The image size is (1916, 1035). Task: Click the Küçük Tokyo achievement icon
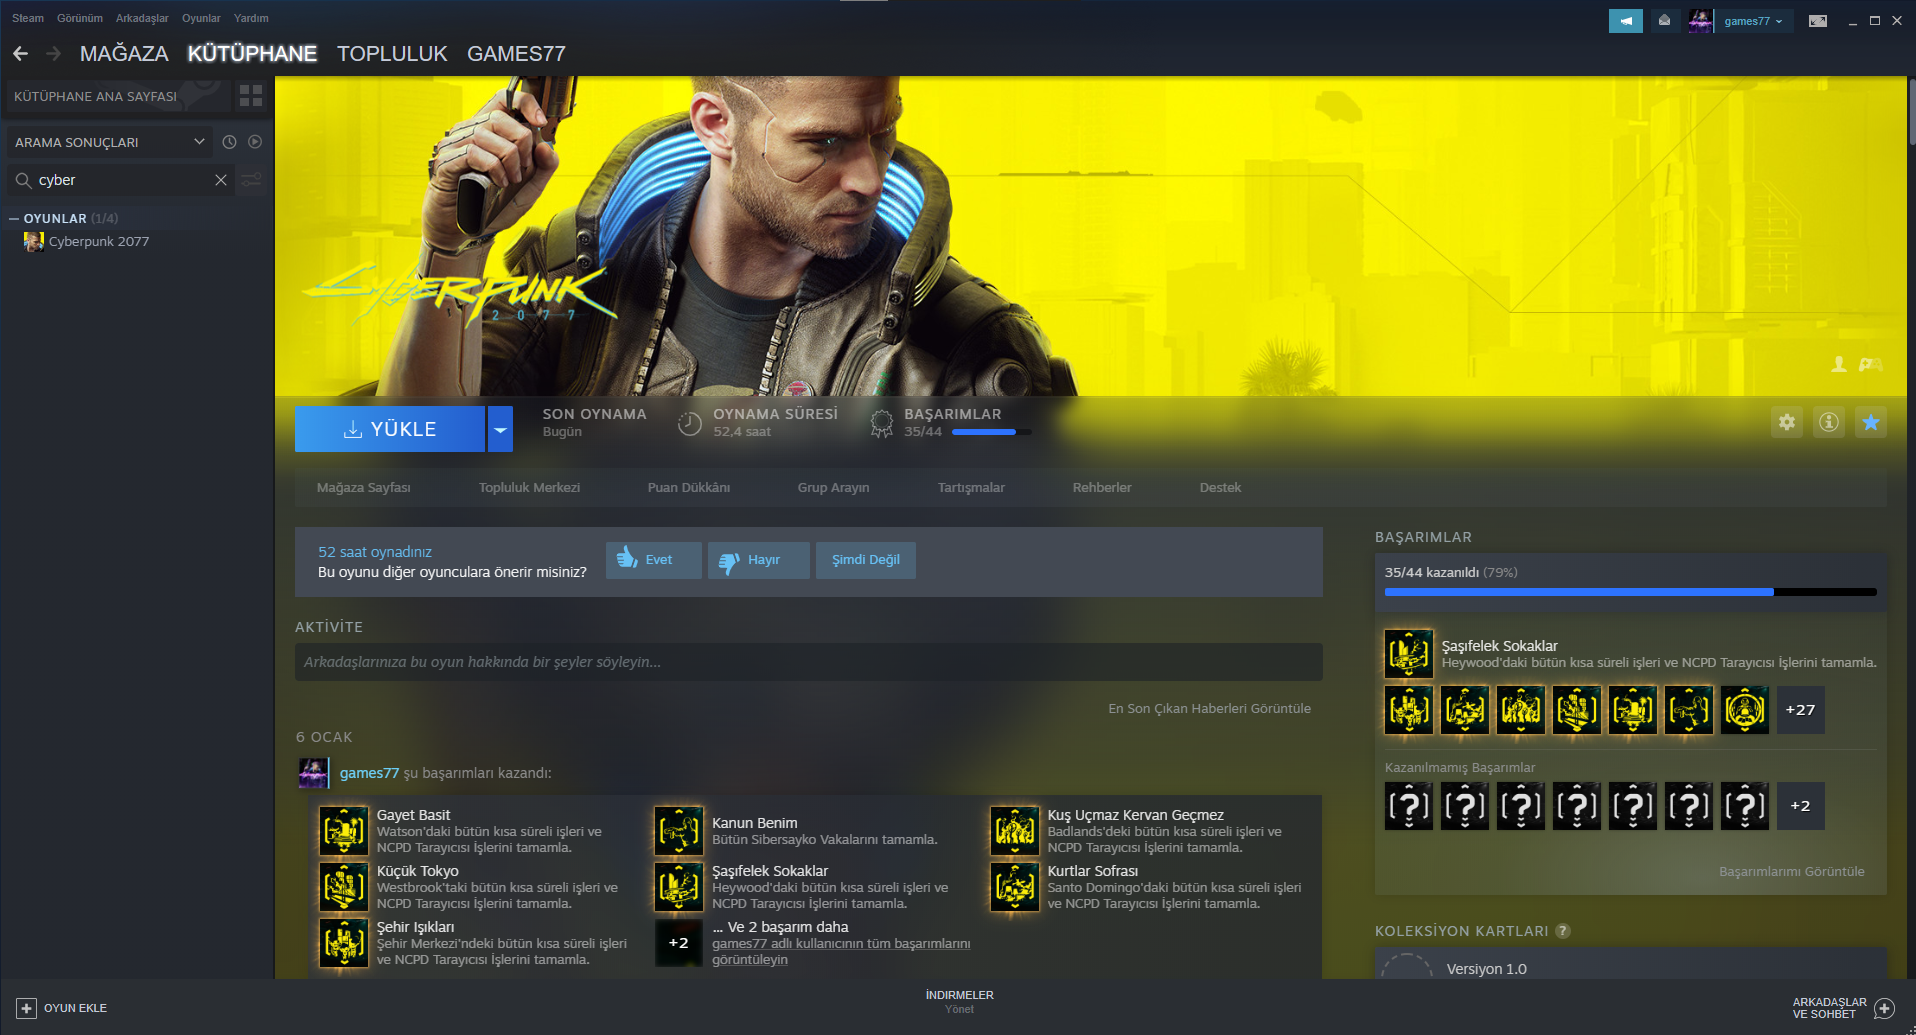[x=344, y=887]
